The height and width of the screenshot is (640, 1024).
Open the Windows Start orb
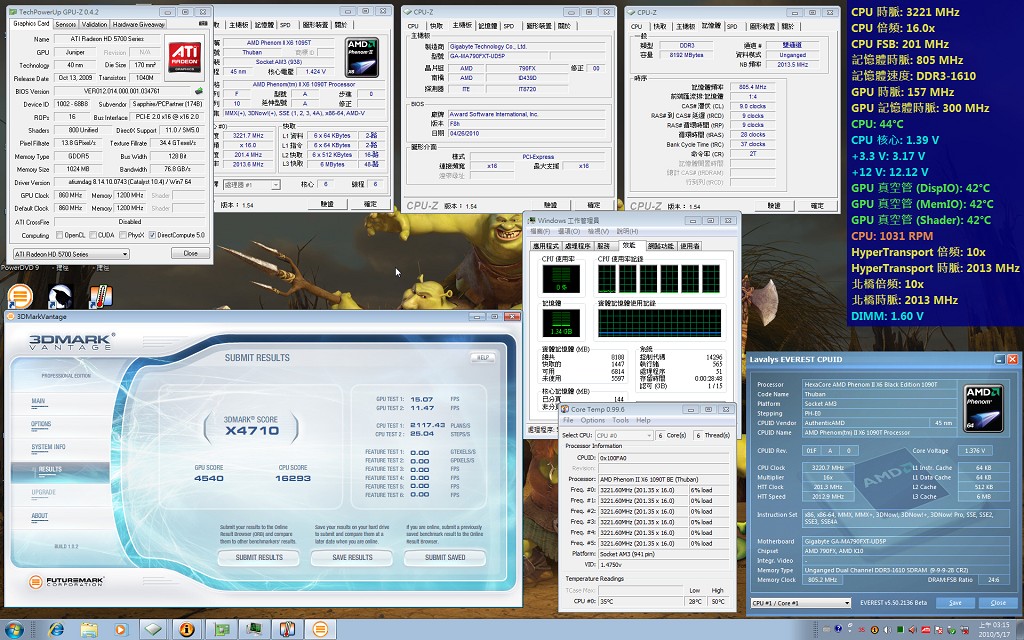[x=13, y=630]
